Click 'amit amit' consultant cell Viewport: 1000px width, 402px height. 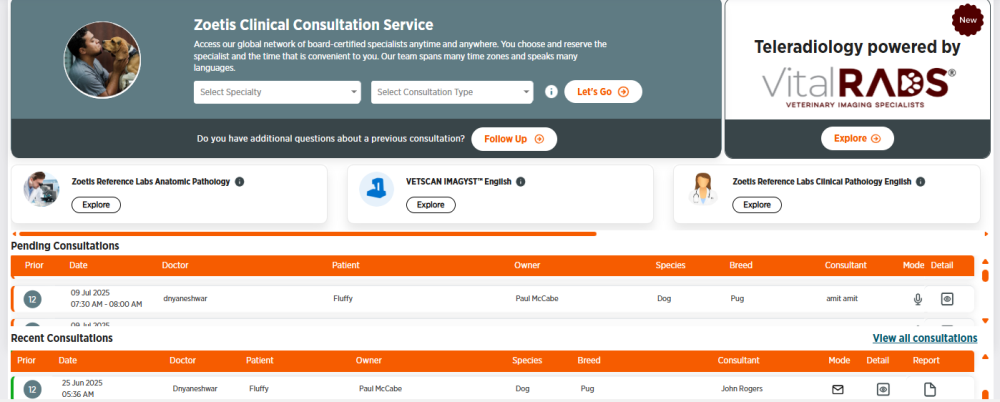[x=842, y=298]
